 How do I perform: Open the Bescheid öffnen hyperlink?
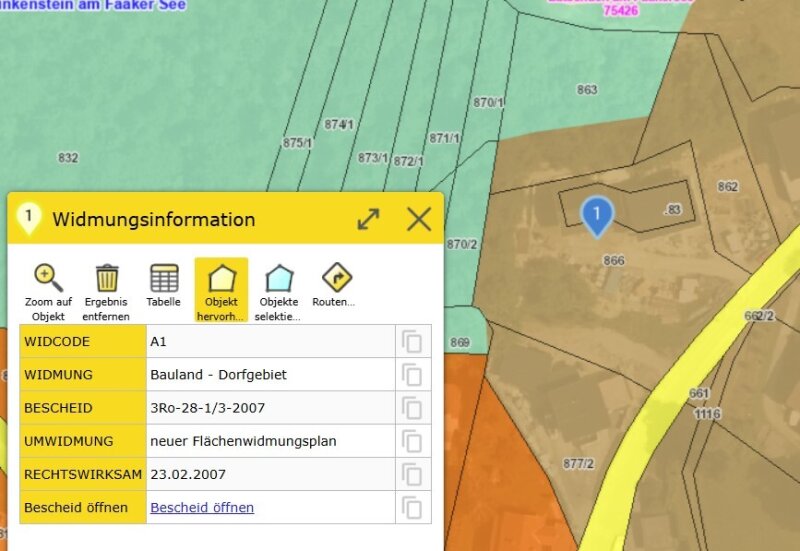point(202,508)
